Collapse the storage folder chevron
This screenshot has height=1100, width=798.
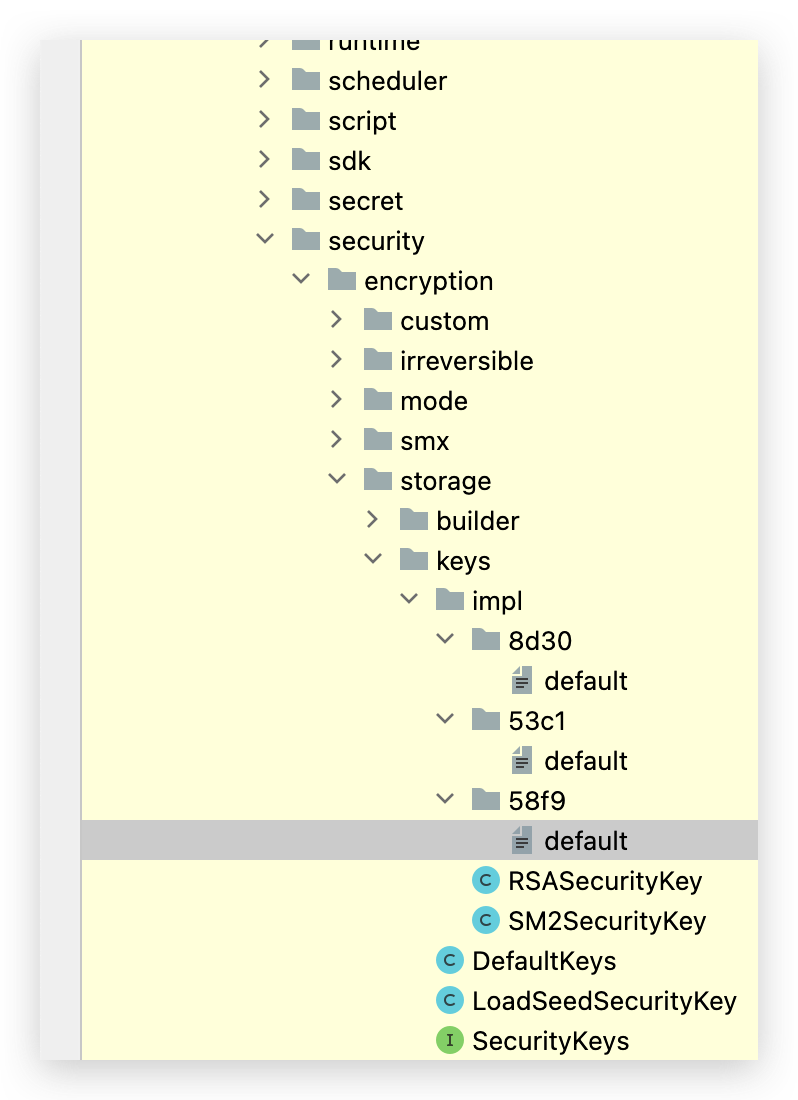point(337,478)
